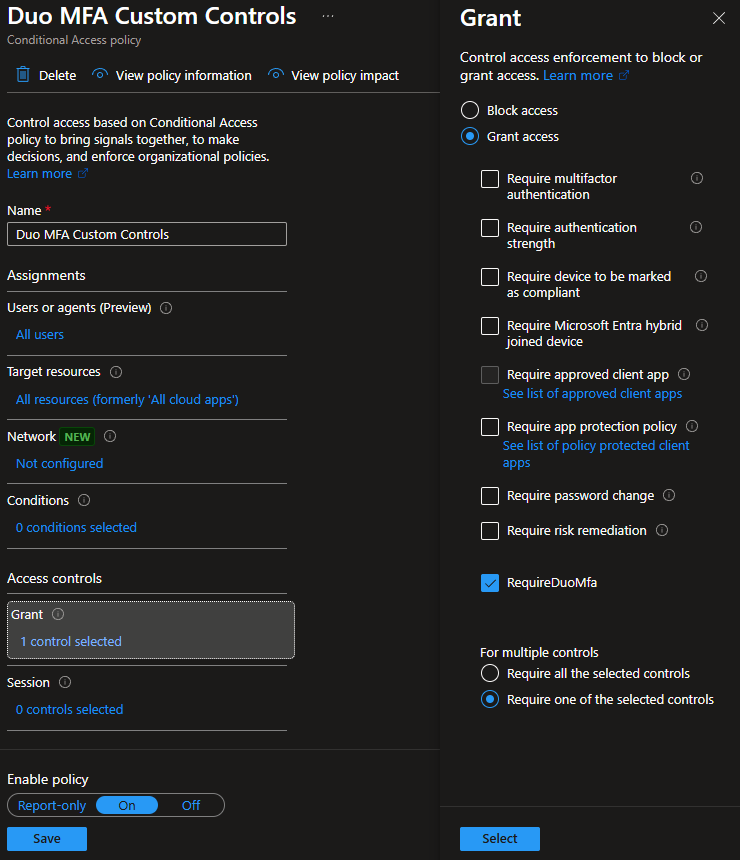The image size is (740, 860).
Task: Open the All users assignment link
Action: point(40,334)
